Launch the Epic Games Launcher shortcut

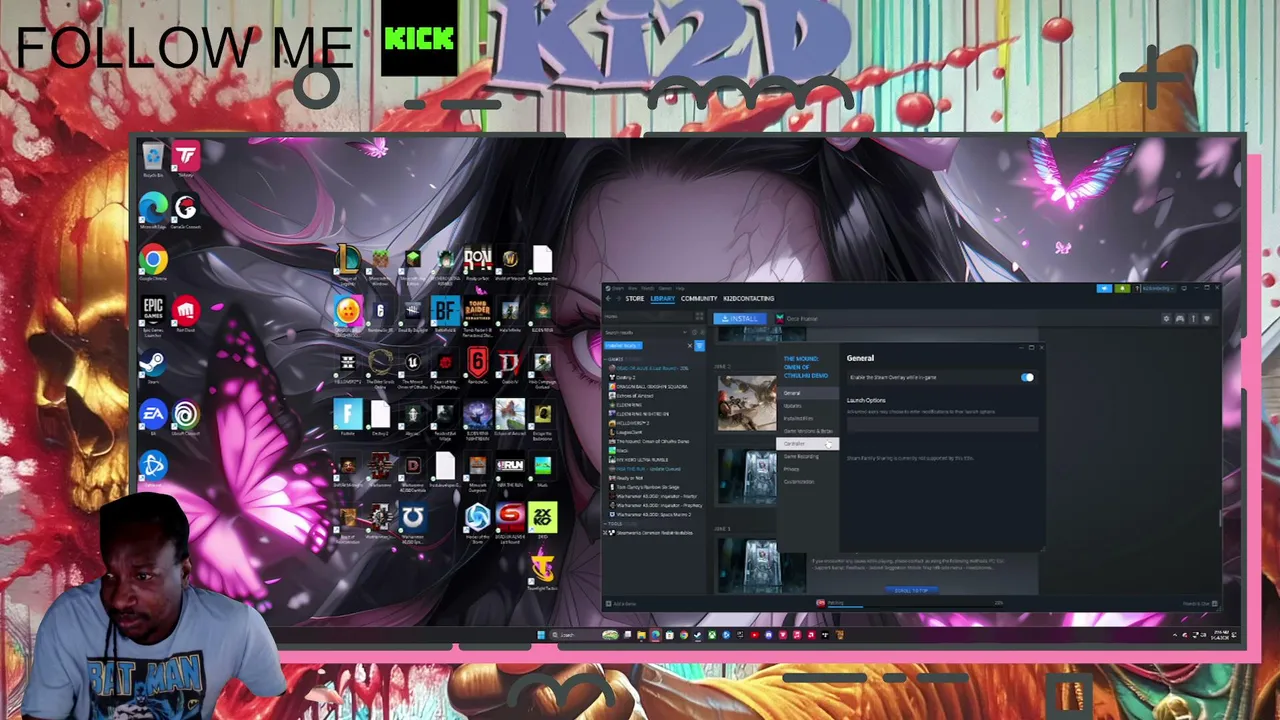pyautogui.click(x=153, y=316)
